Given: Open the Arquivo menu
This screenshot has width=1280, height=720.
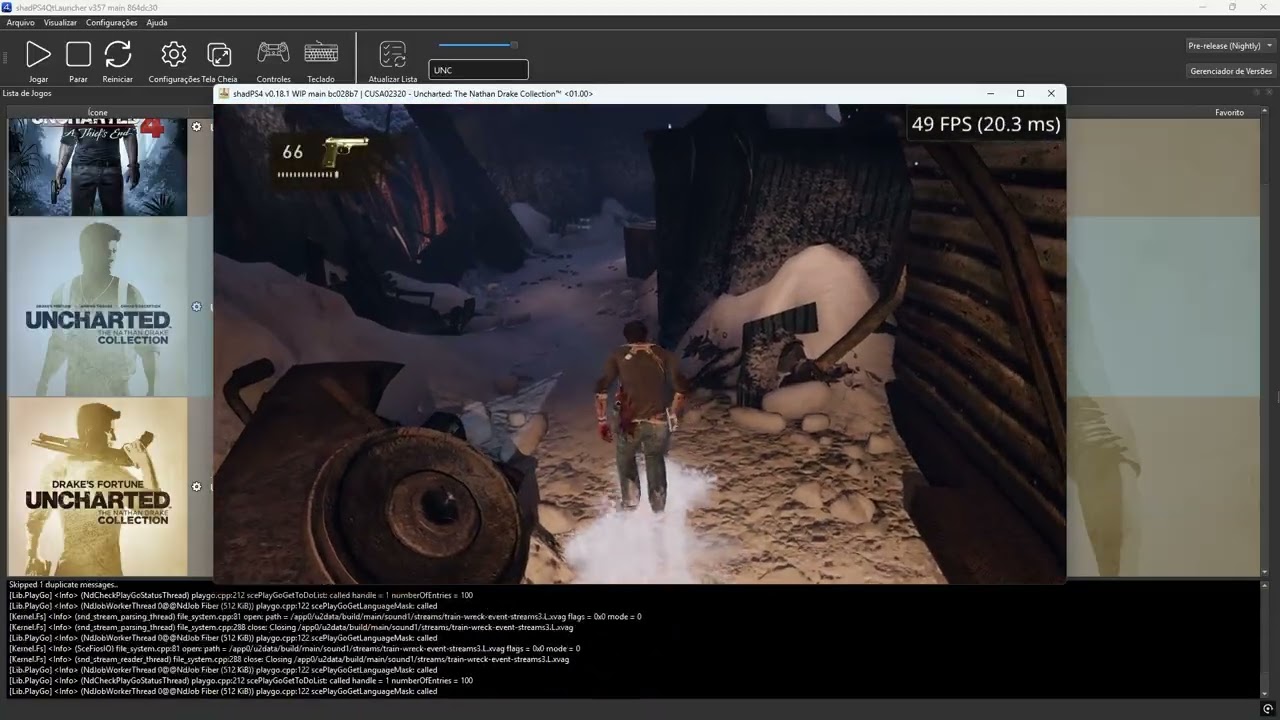Looking at the screenshot, I should click(20, 22).
